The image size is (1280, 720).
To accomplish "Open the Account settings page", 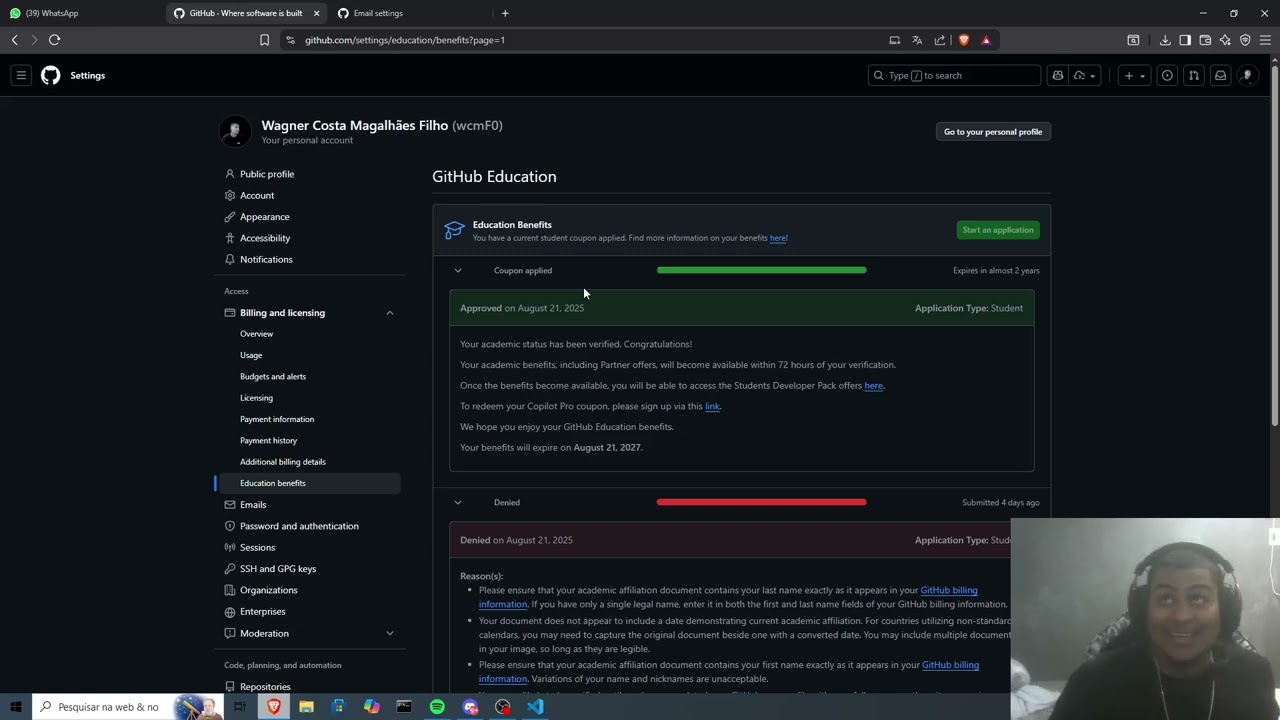I will [x=257, y=195].
